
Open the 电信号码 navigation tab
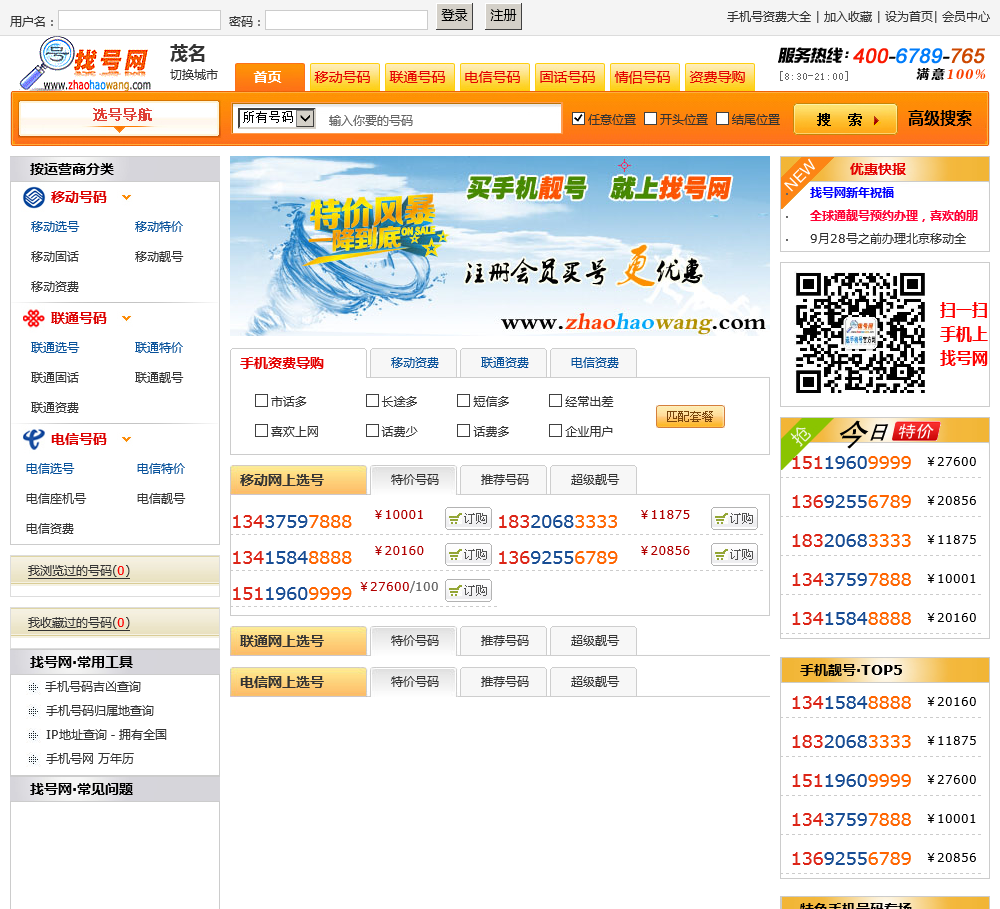(x=494, y=77)
